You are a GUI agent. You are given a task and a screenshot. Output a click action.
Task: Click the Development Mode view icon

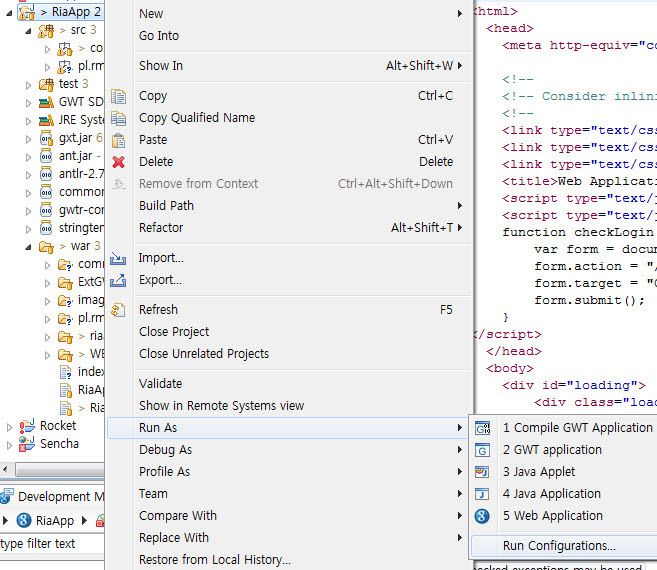pyautogui.click(x=7, y=496)
